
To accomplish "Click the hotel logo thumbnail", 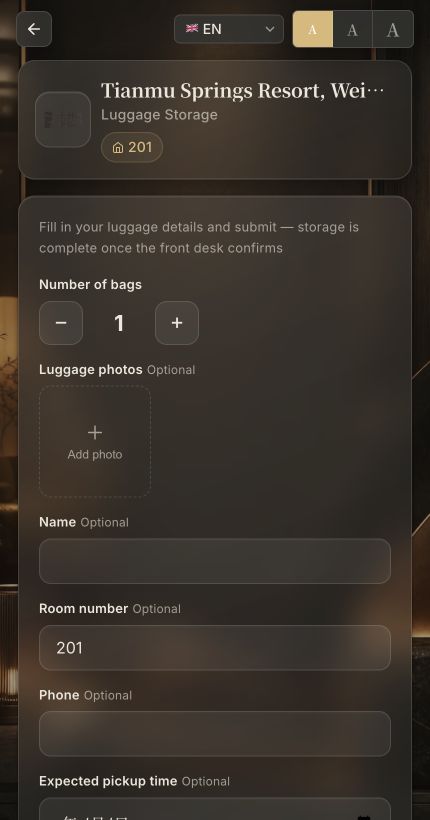I will (x=63, y=120).
